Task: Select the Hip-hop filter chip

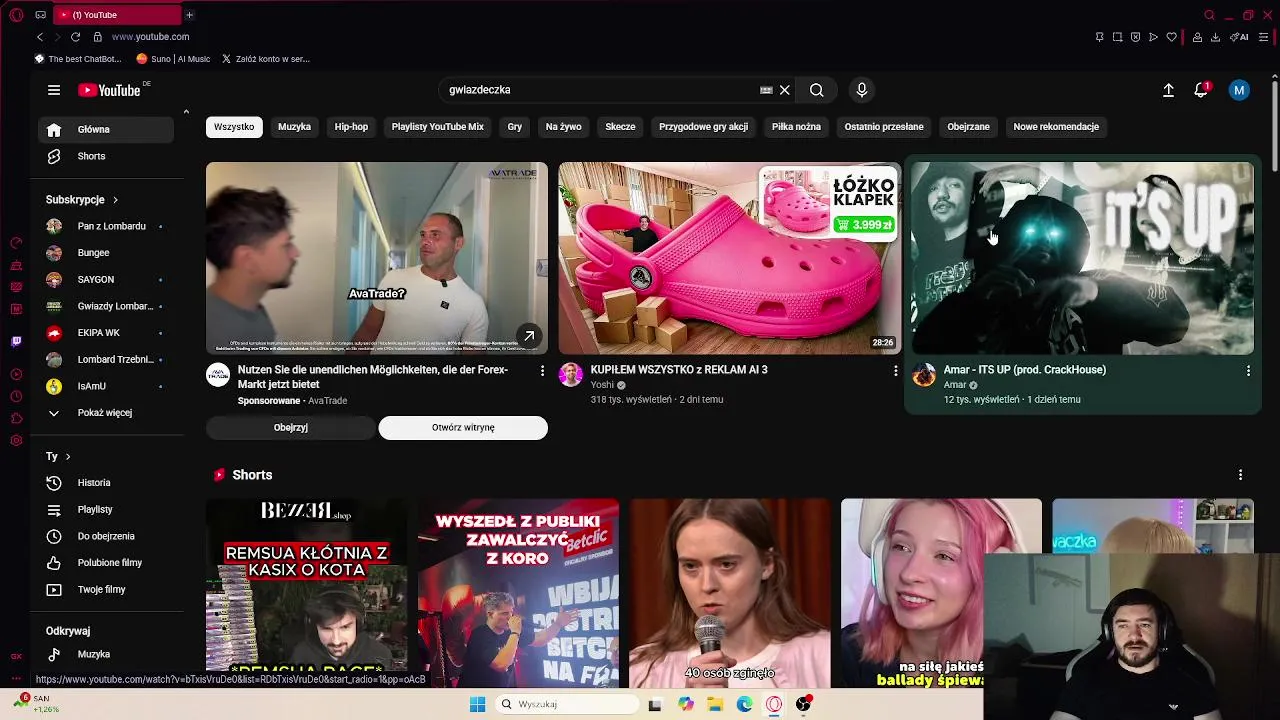Action: tap(351, 127)
